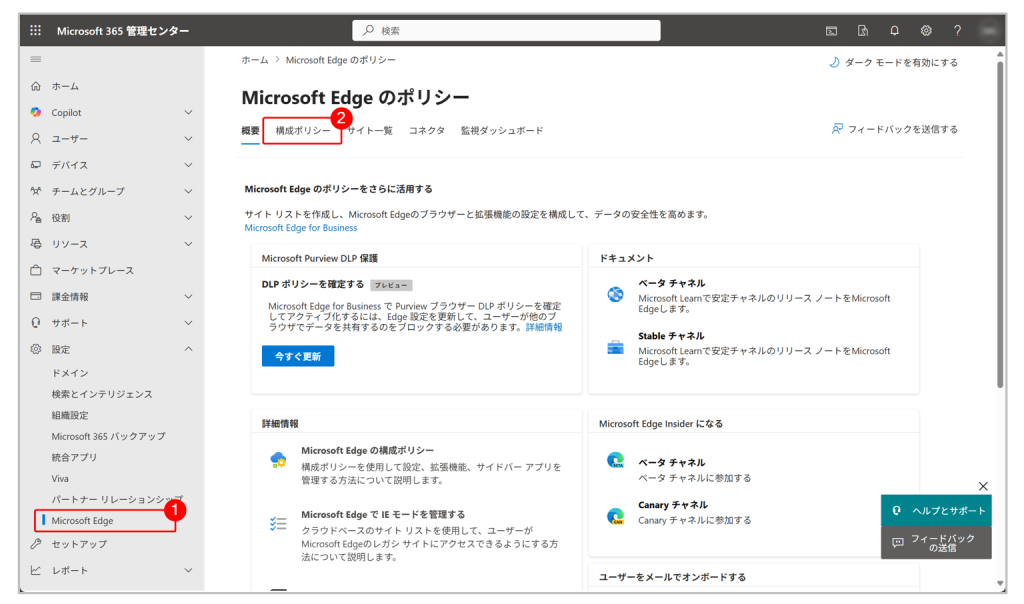
Task: Expand the 課金情報 menu chevron
Action: click(x=188, y=296)
